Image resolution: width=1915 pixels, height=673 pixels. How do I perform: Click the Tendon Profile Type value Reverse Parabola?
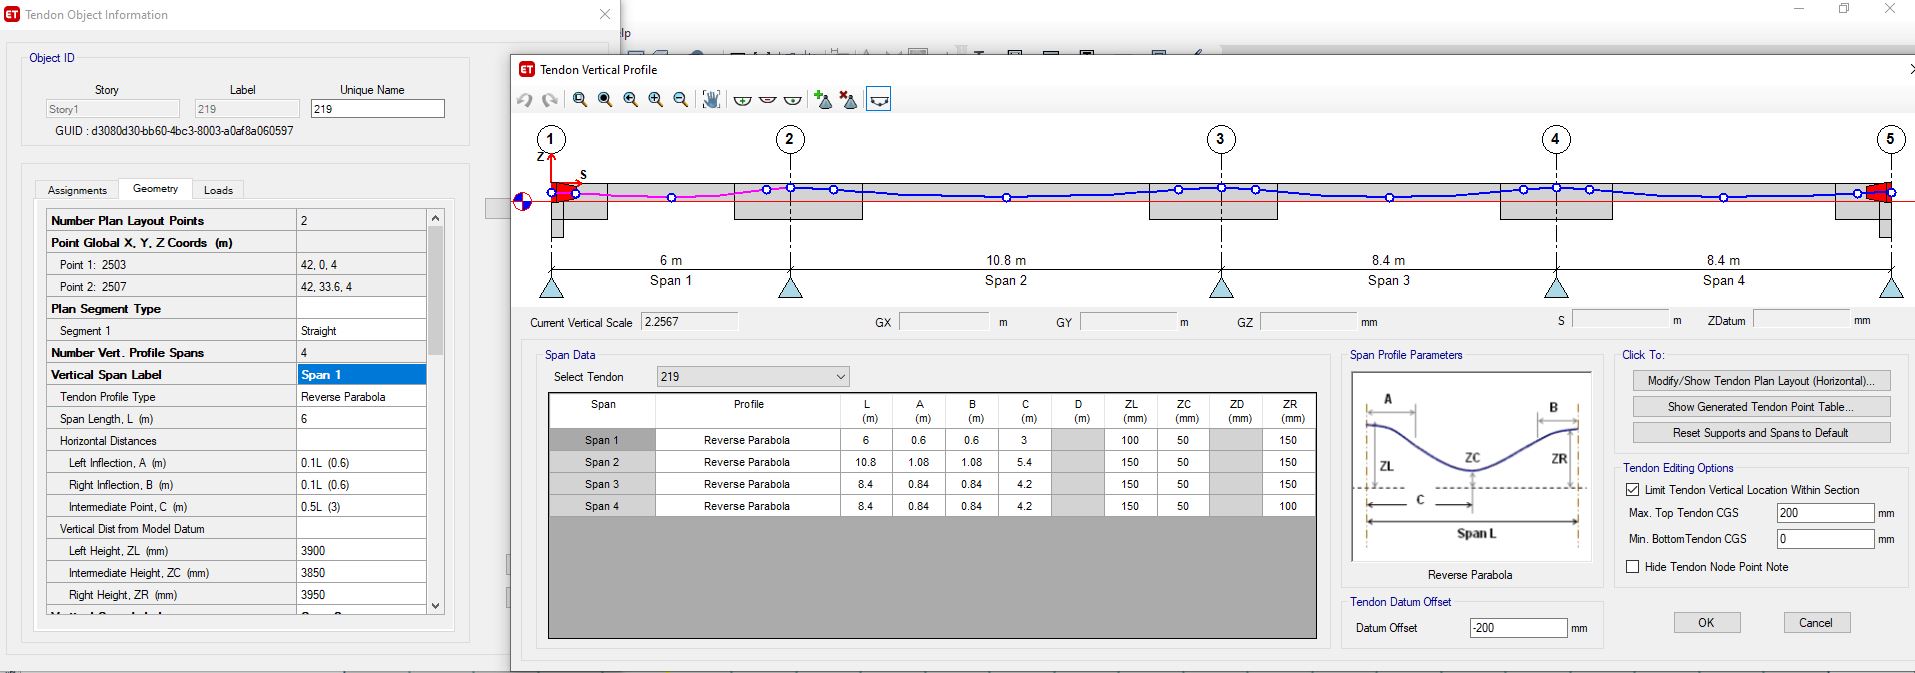click(x=361, y=397)
